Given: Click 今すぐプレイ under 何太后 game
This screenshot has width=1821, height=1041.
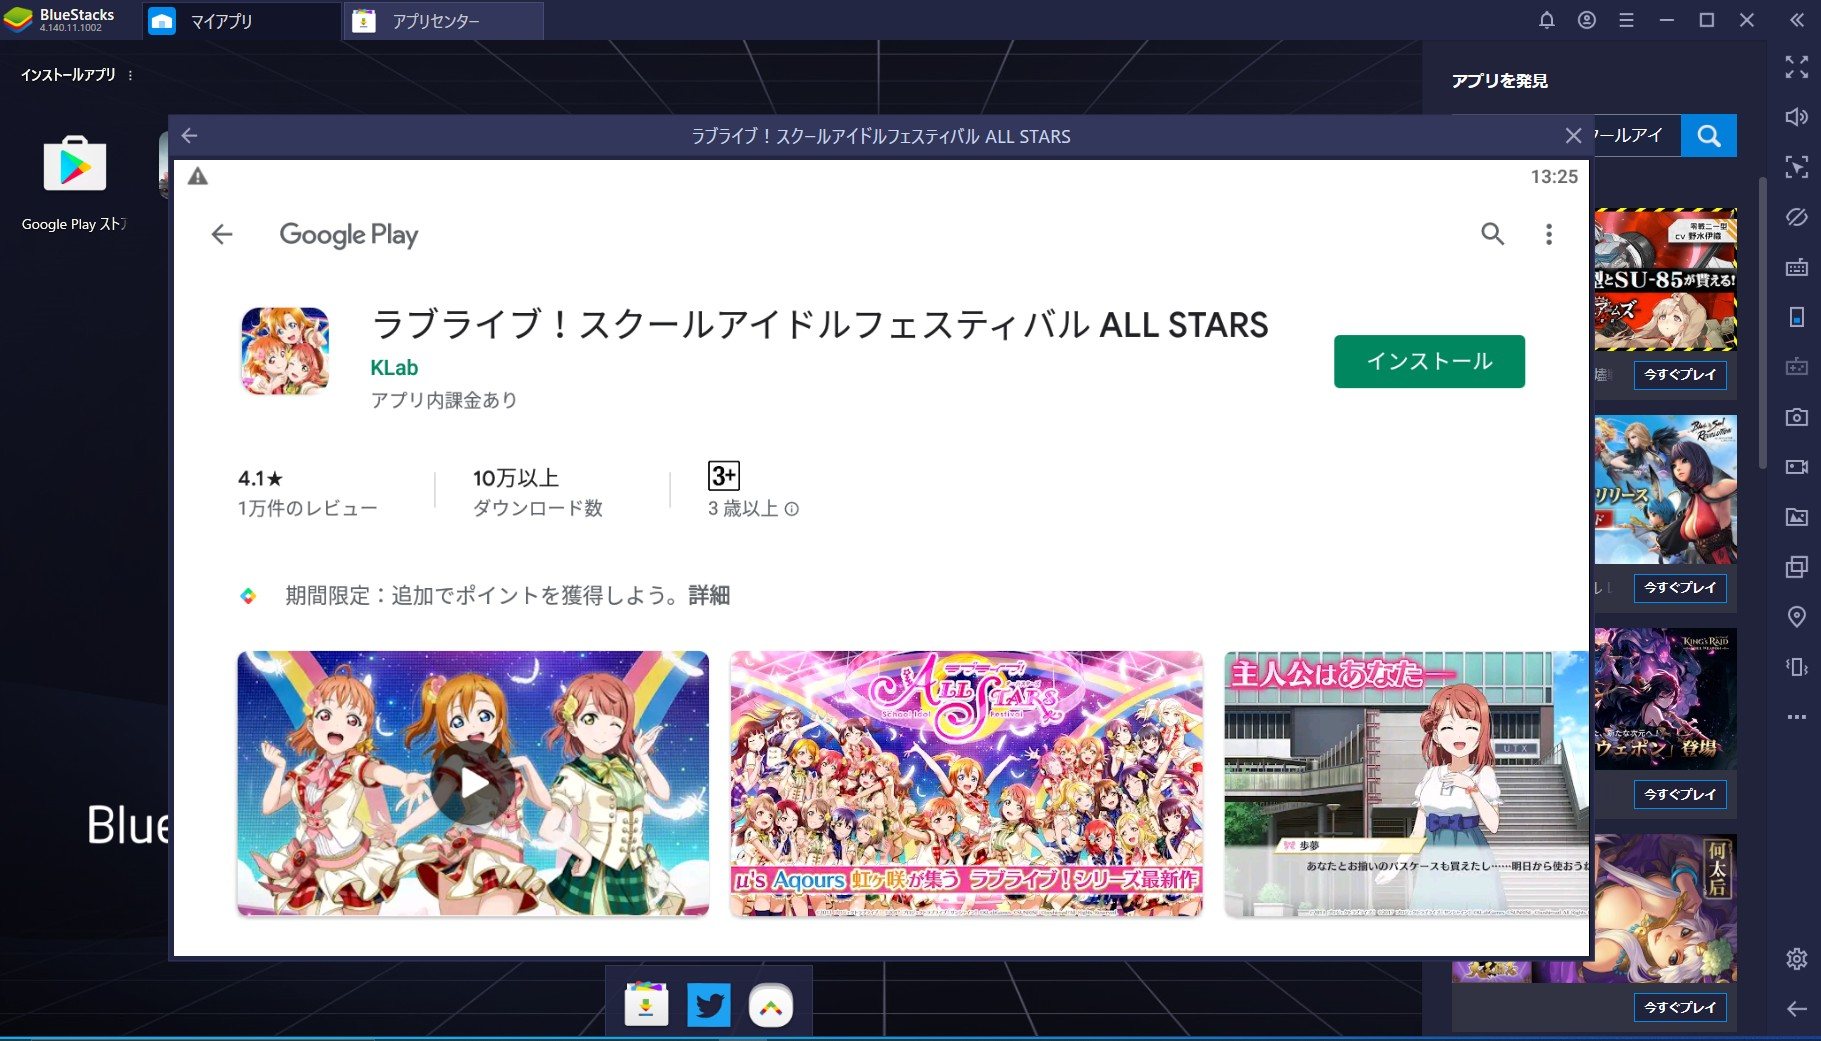Looking at the screenshot, I should 1680,1008.
